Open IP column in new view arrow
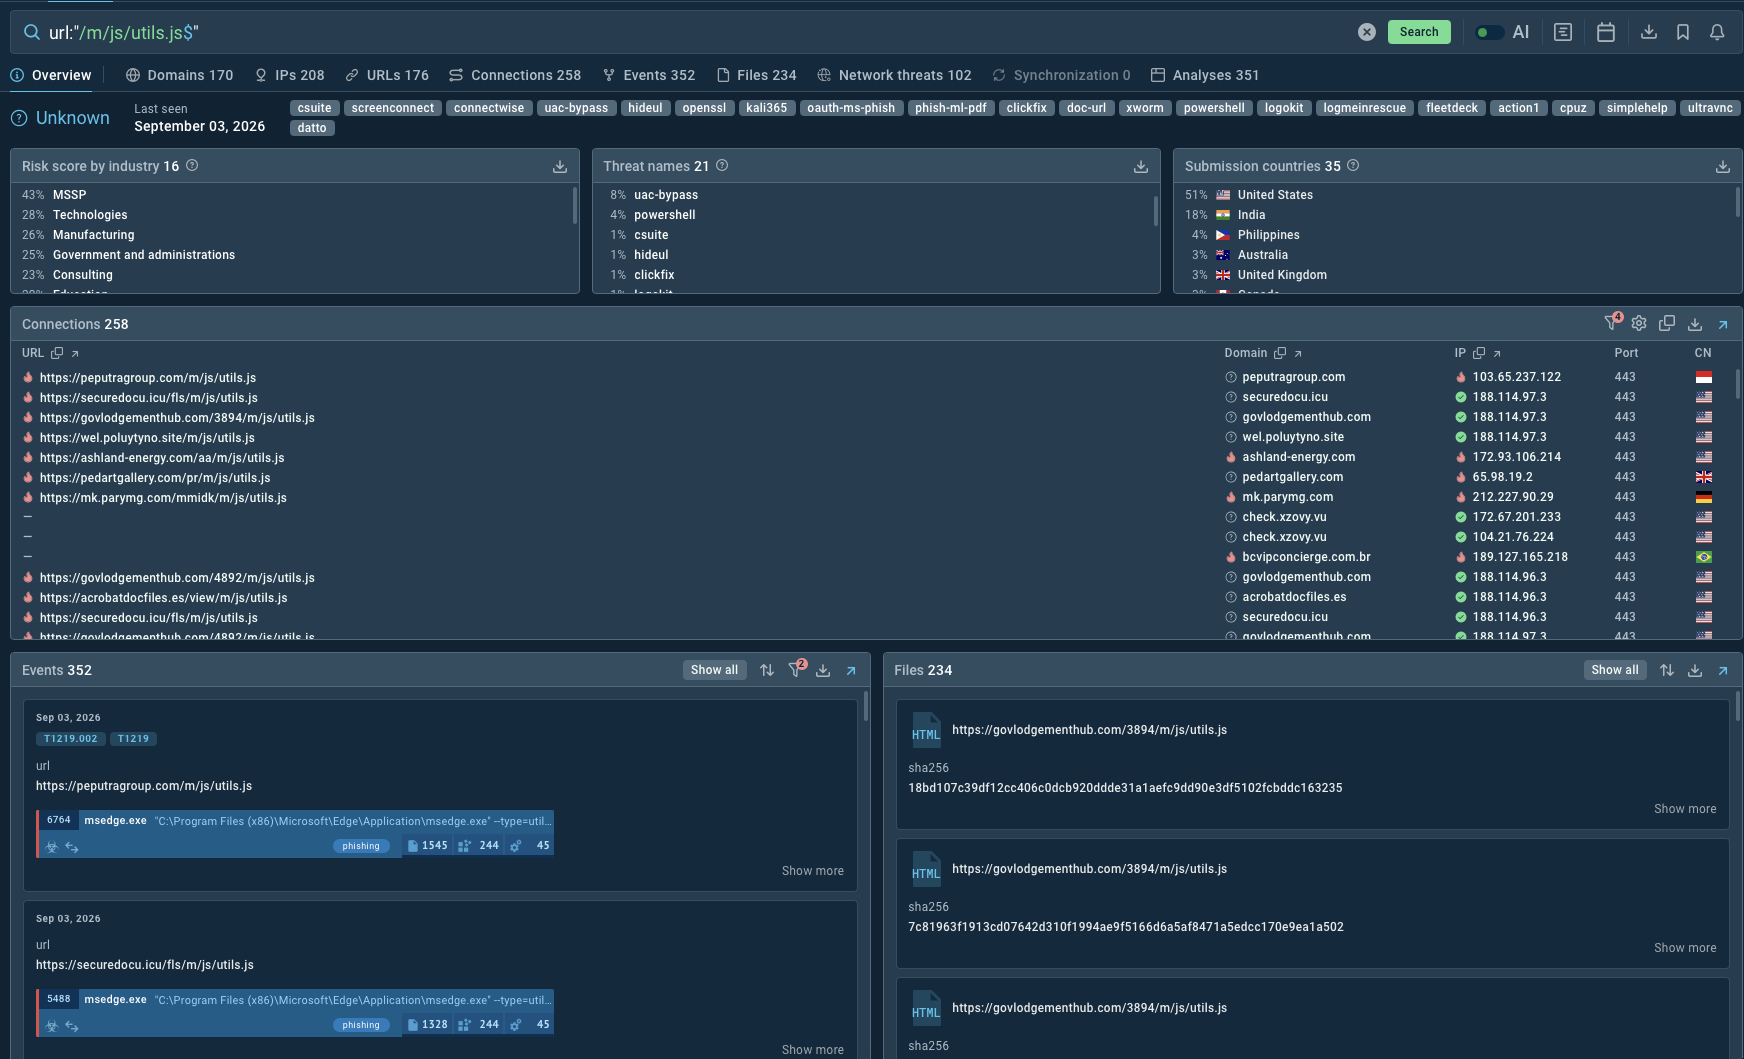Viewport: 1744px width, 1059px height. point(1497,353)
